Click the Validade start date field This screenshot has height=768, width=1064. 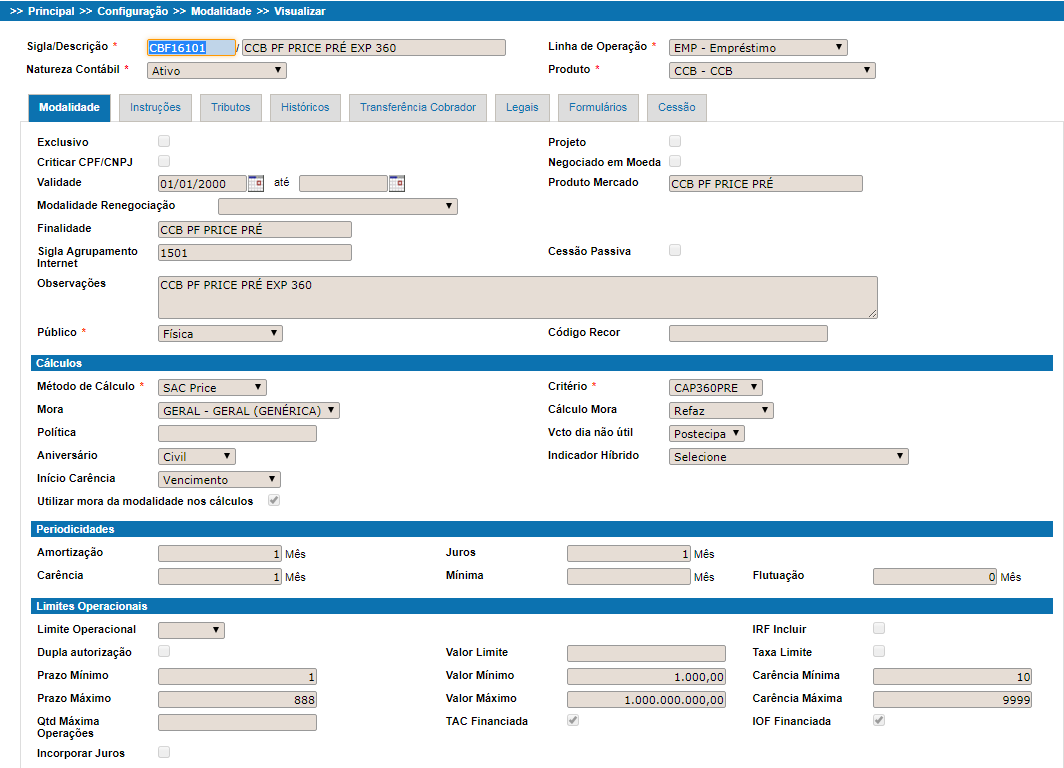coord(202,184)
